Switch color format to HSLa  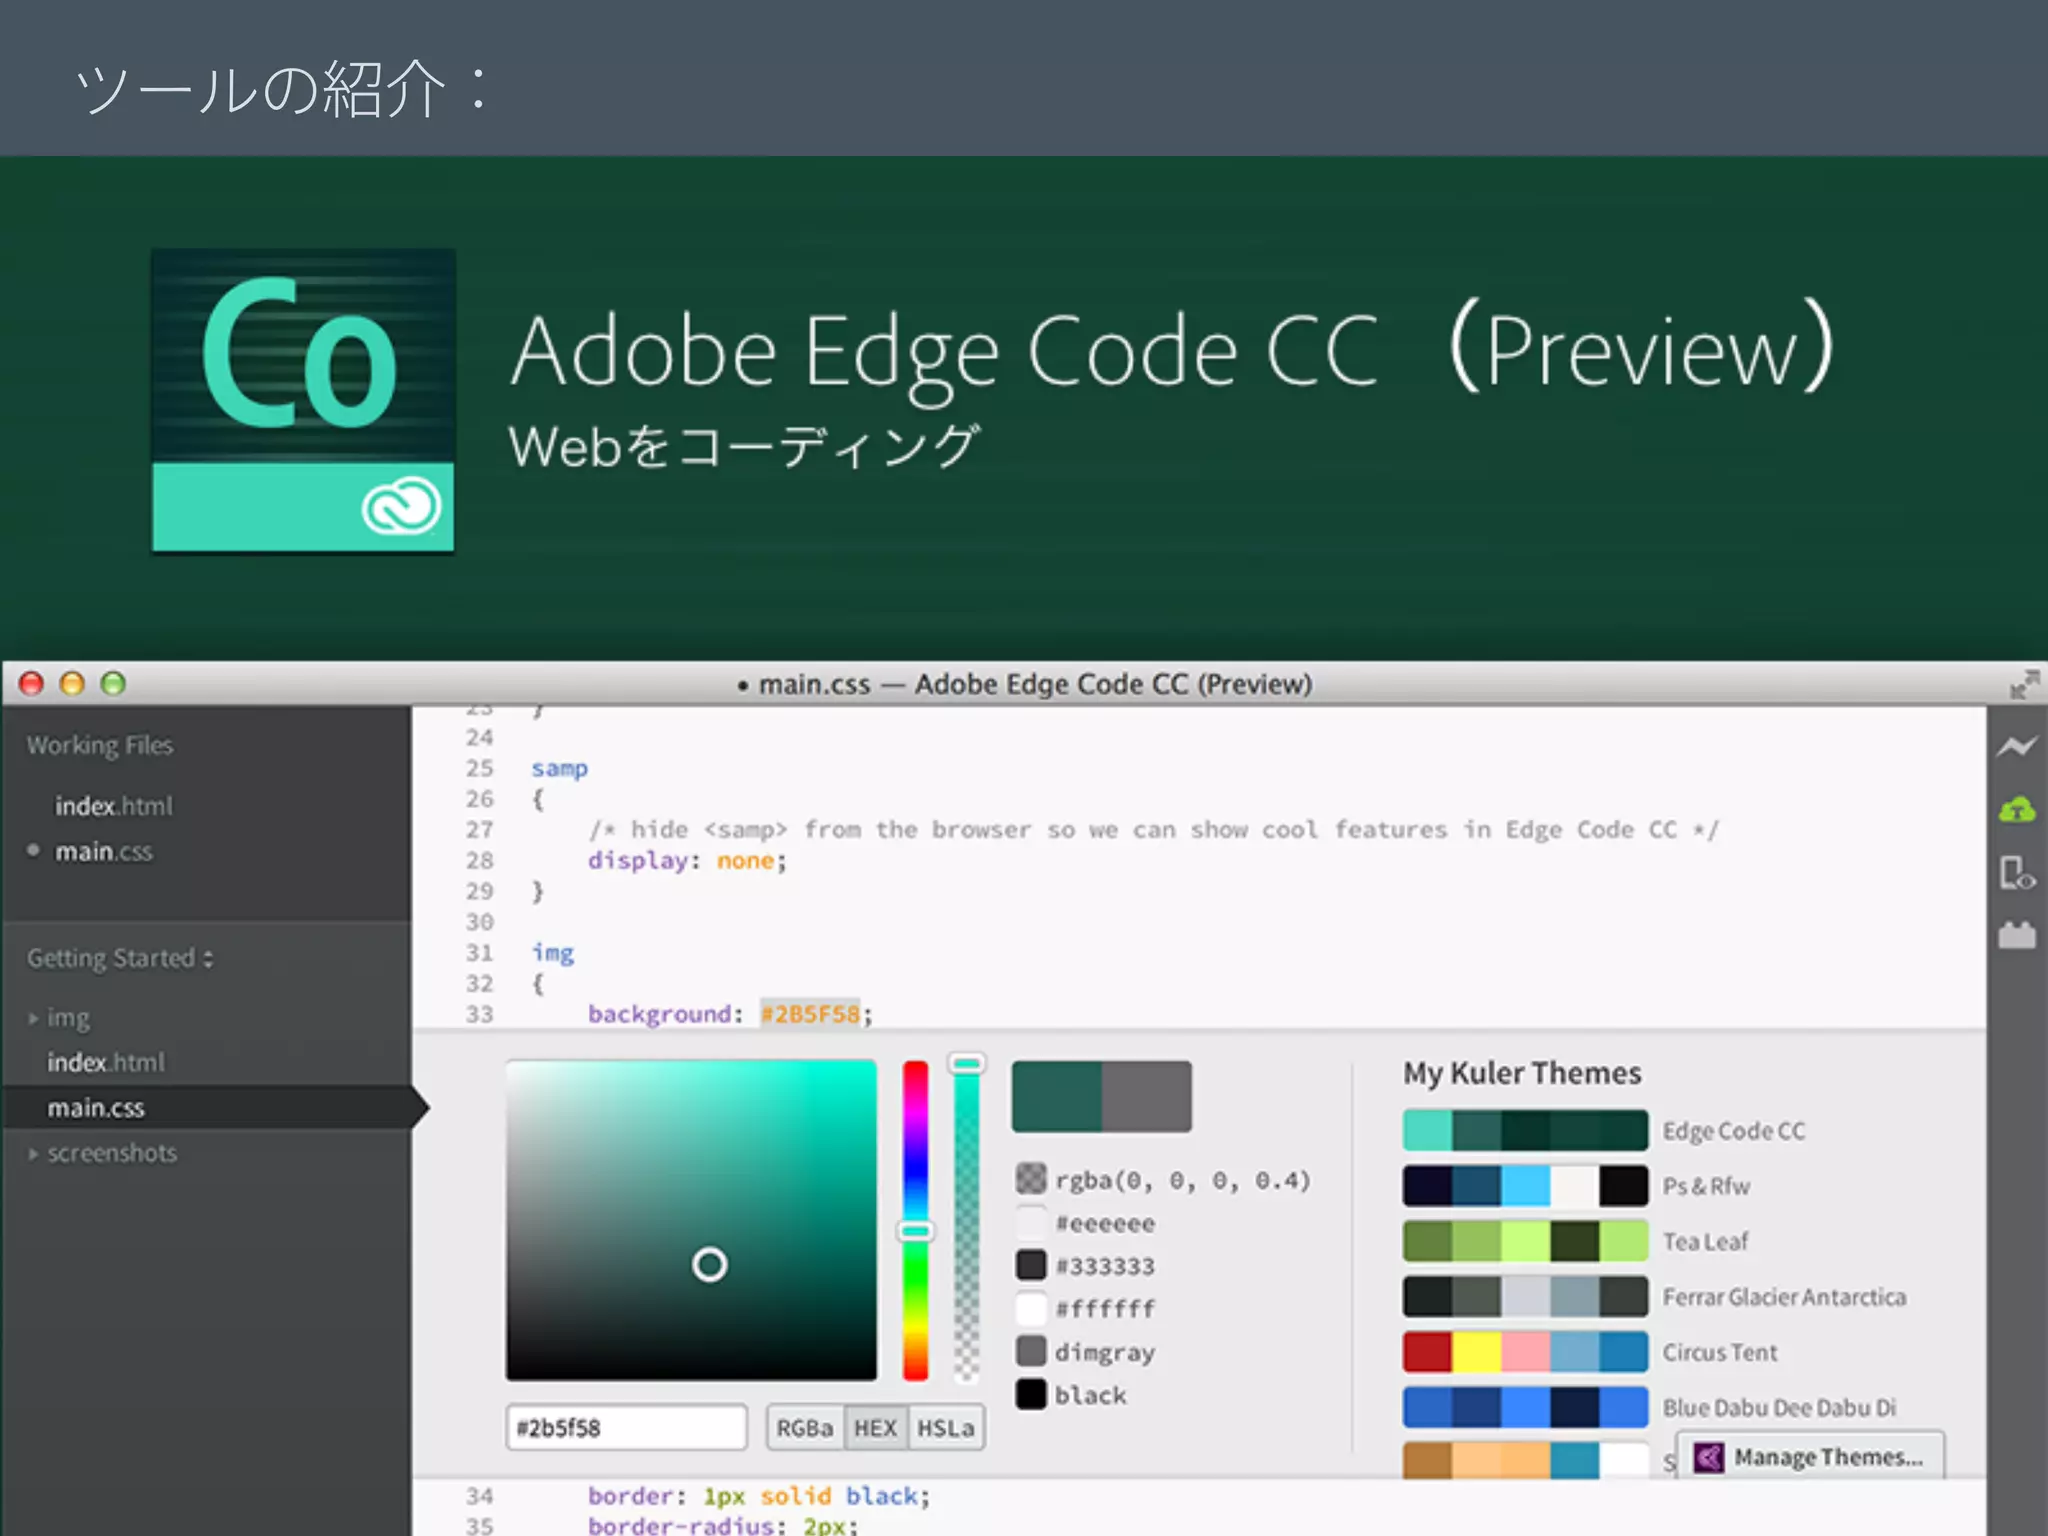(x=946, y=1428)
